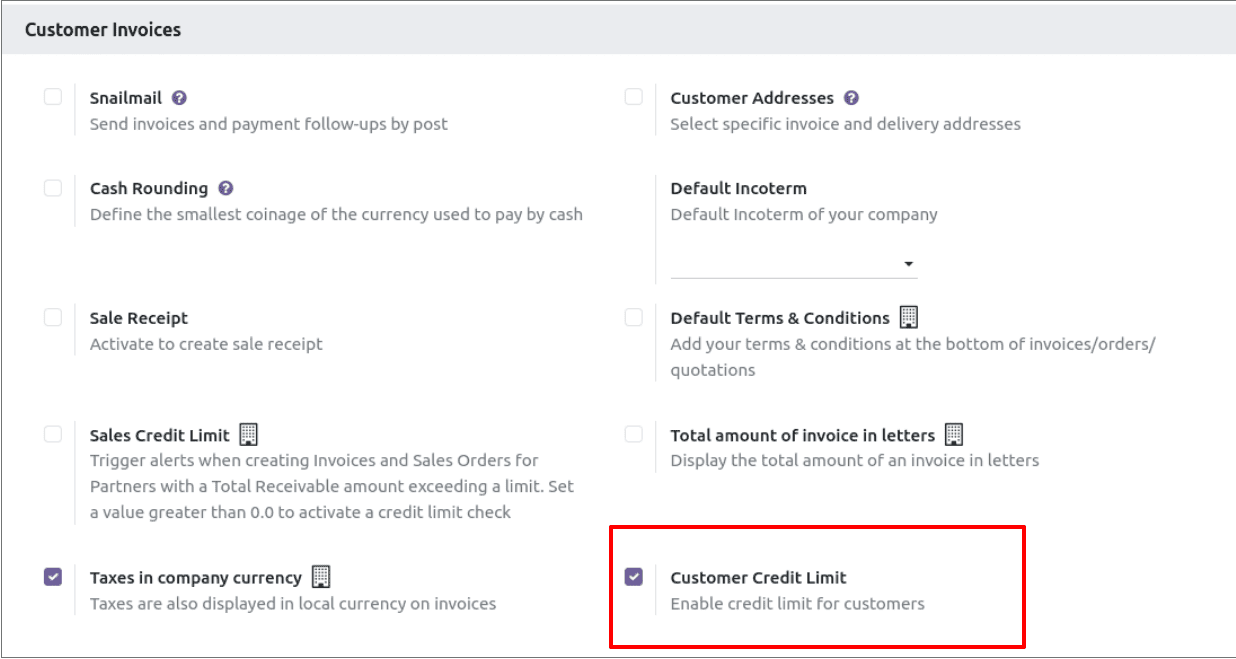Click 'Display the total amount of an invoice' description
Viewport: 1236px width, 659px height.
(855, 460)
